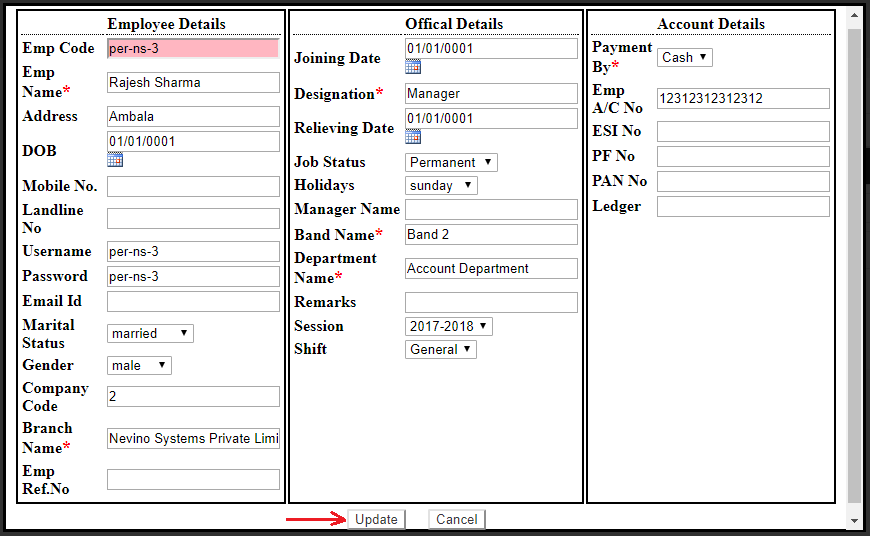Click the Department Name input field
870x536 pixels.
[491, 269]
